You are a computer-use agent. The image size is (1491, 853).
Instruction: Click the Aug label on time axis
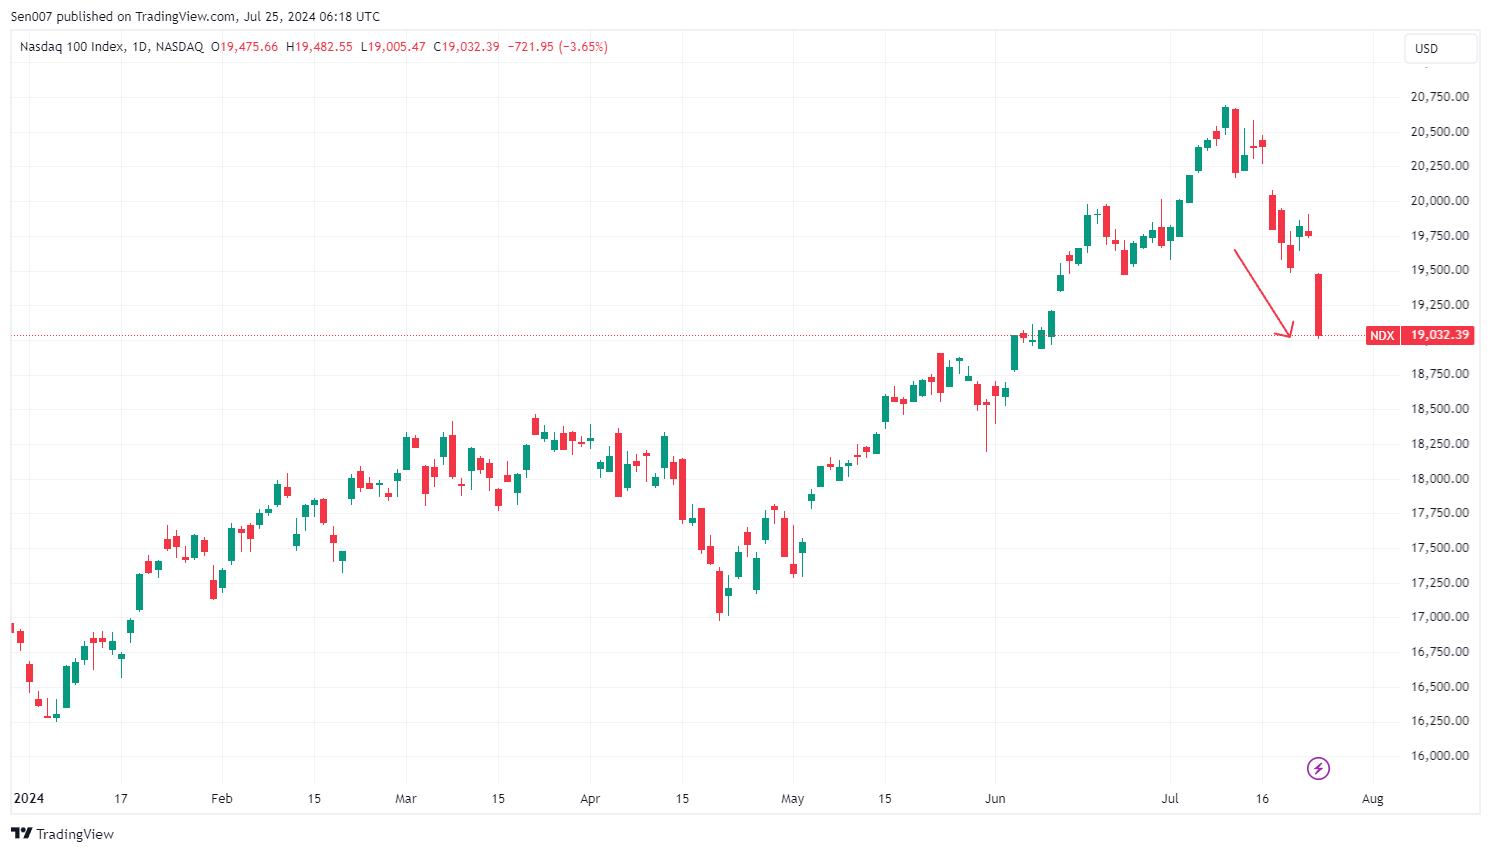1373,799
